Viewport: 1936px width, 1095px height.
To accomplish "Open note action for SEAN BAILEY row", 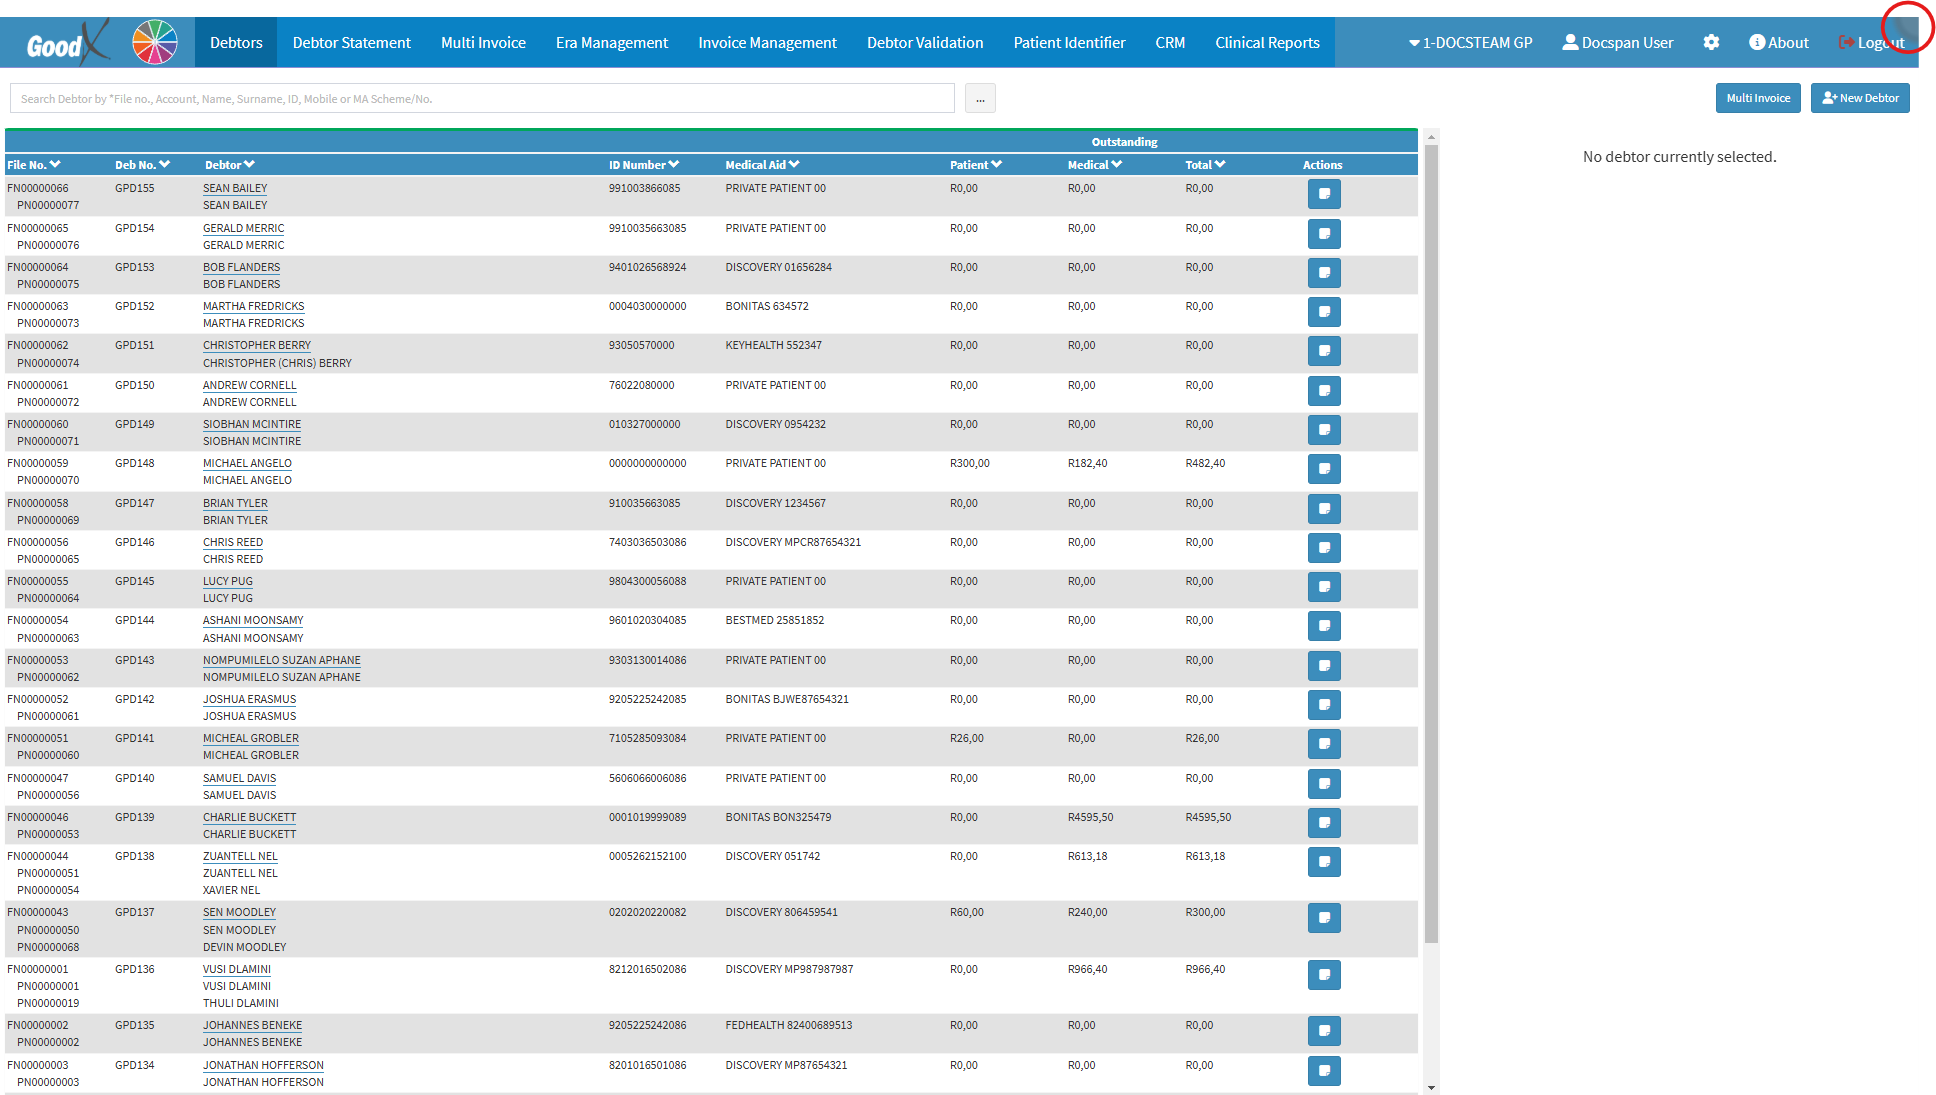I will pos(1324,194).
